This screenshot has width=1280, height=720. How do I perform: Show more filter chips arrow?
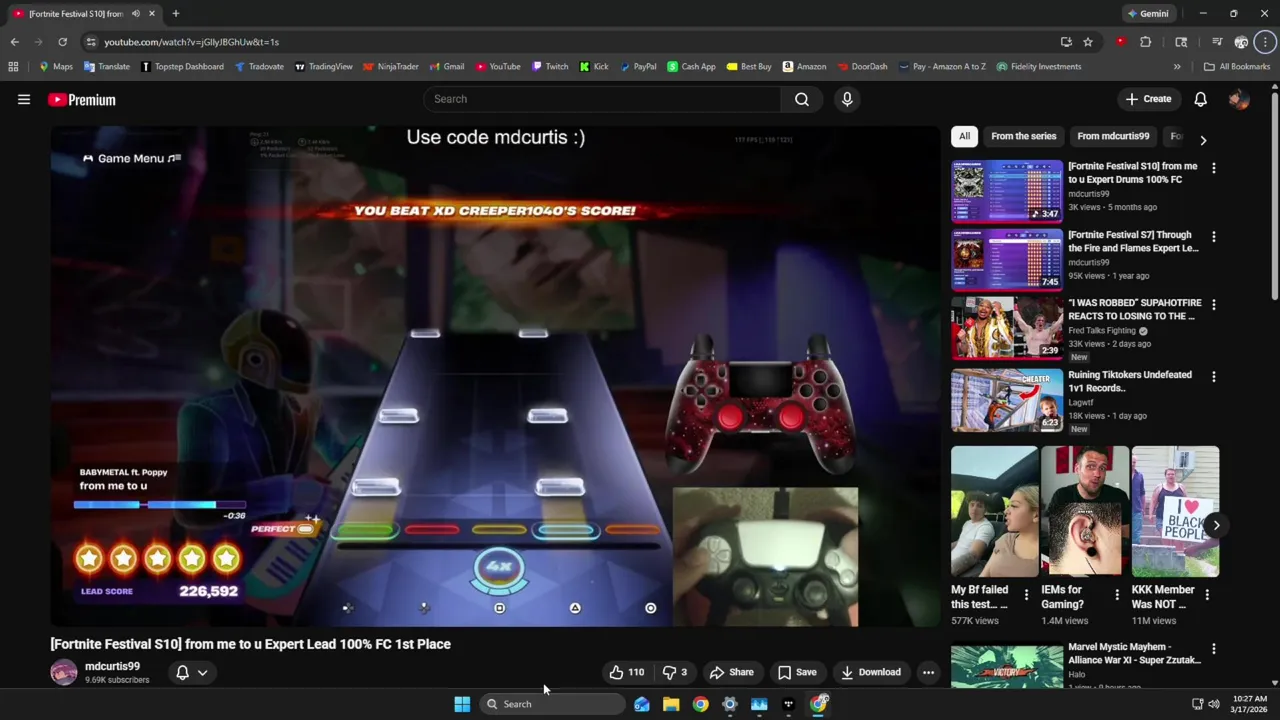tap(1203, 140)
